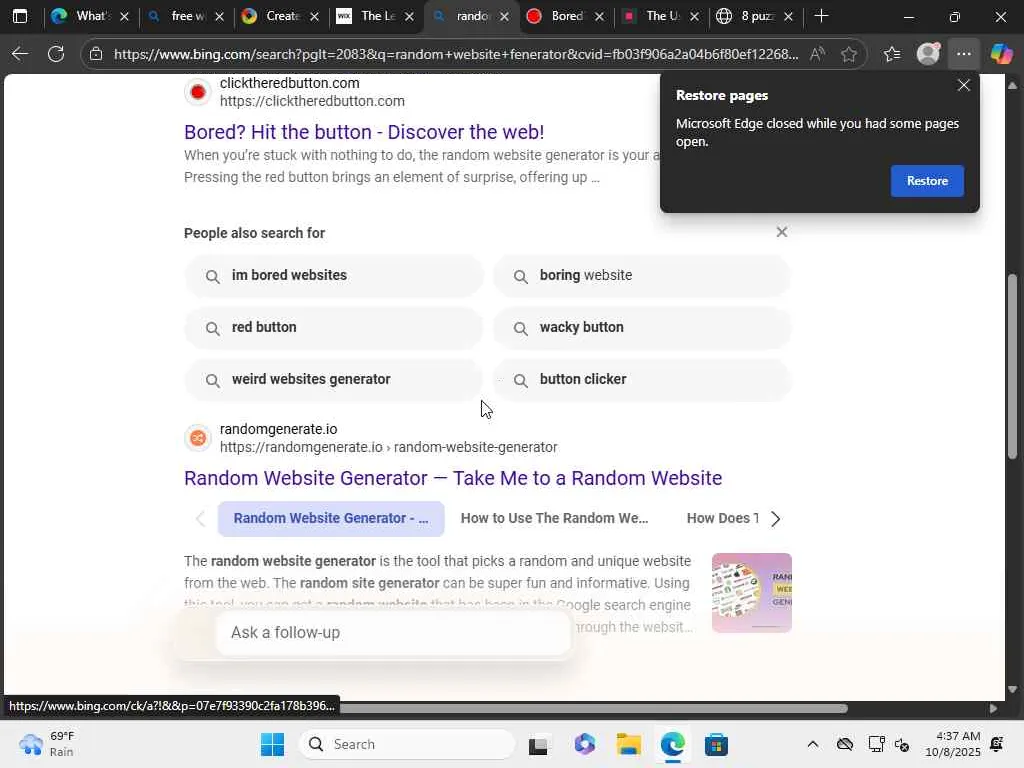The width and height of the screenshot is (1024, 768).
Task: Open a new browser tab
Action: coord(822,16)
